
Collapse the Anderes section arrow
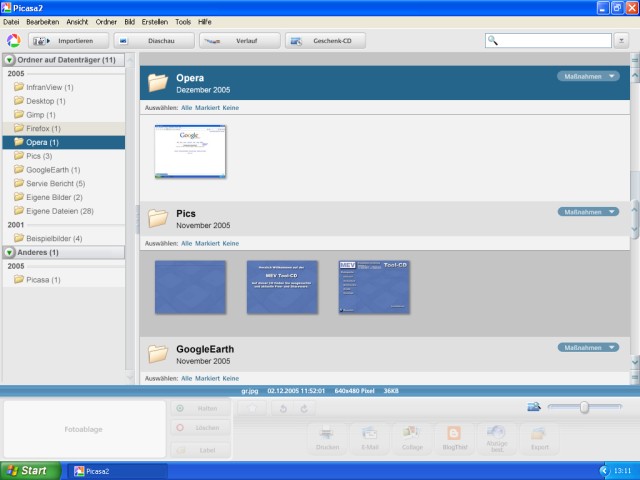click(x=9, y=253)
